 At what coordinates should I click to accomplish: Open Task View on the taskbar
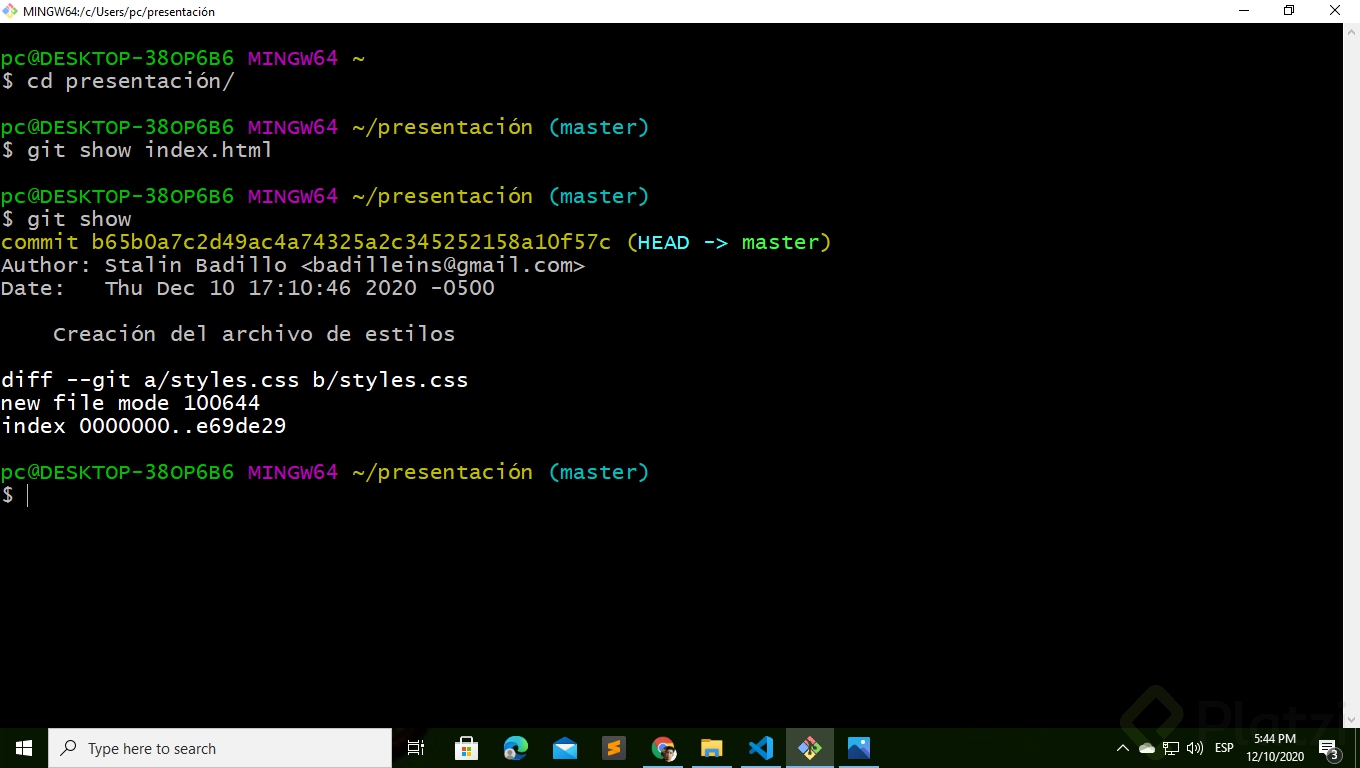point(416,748)
